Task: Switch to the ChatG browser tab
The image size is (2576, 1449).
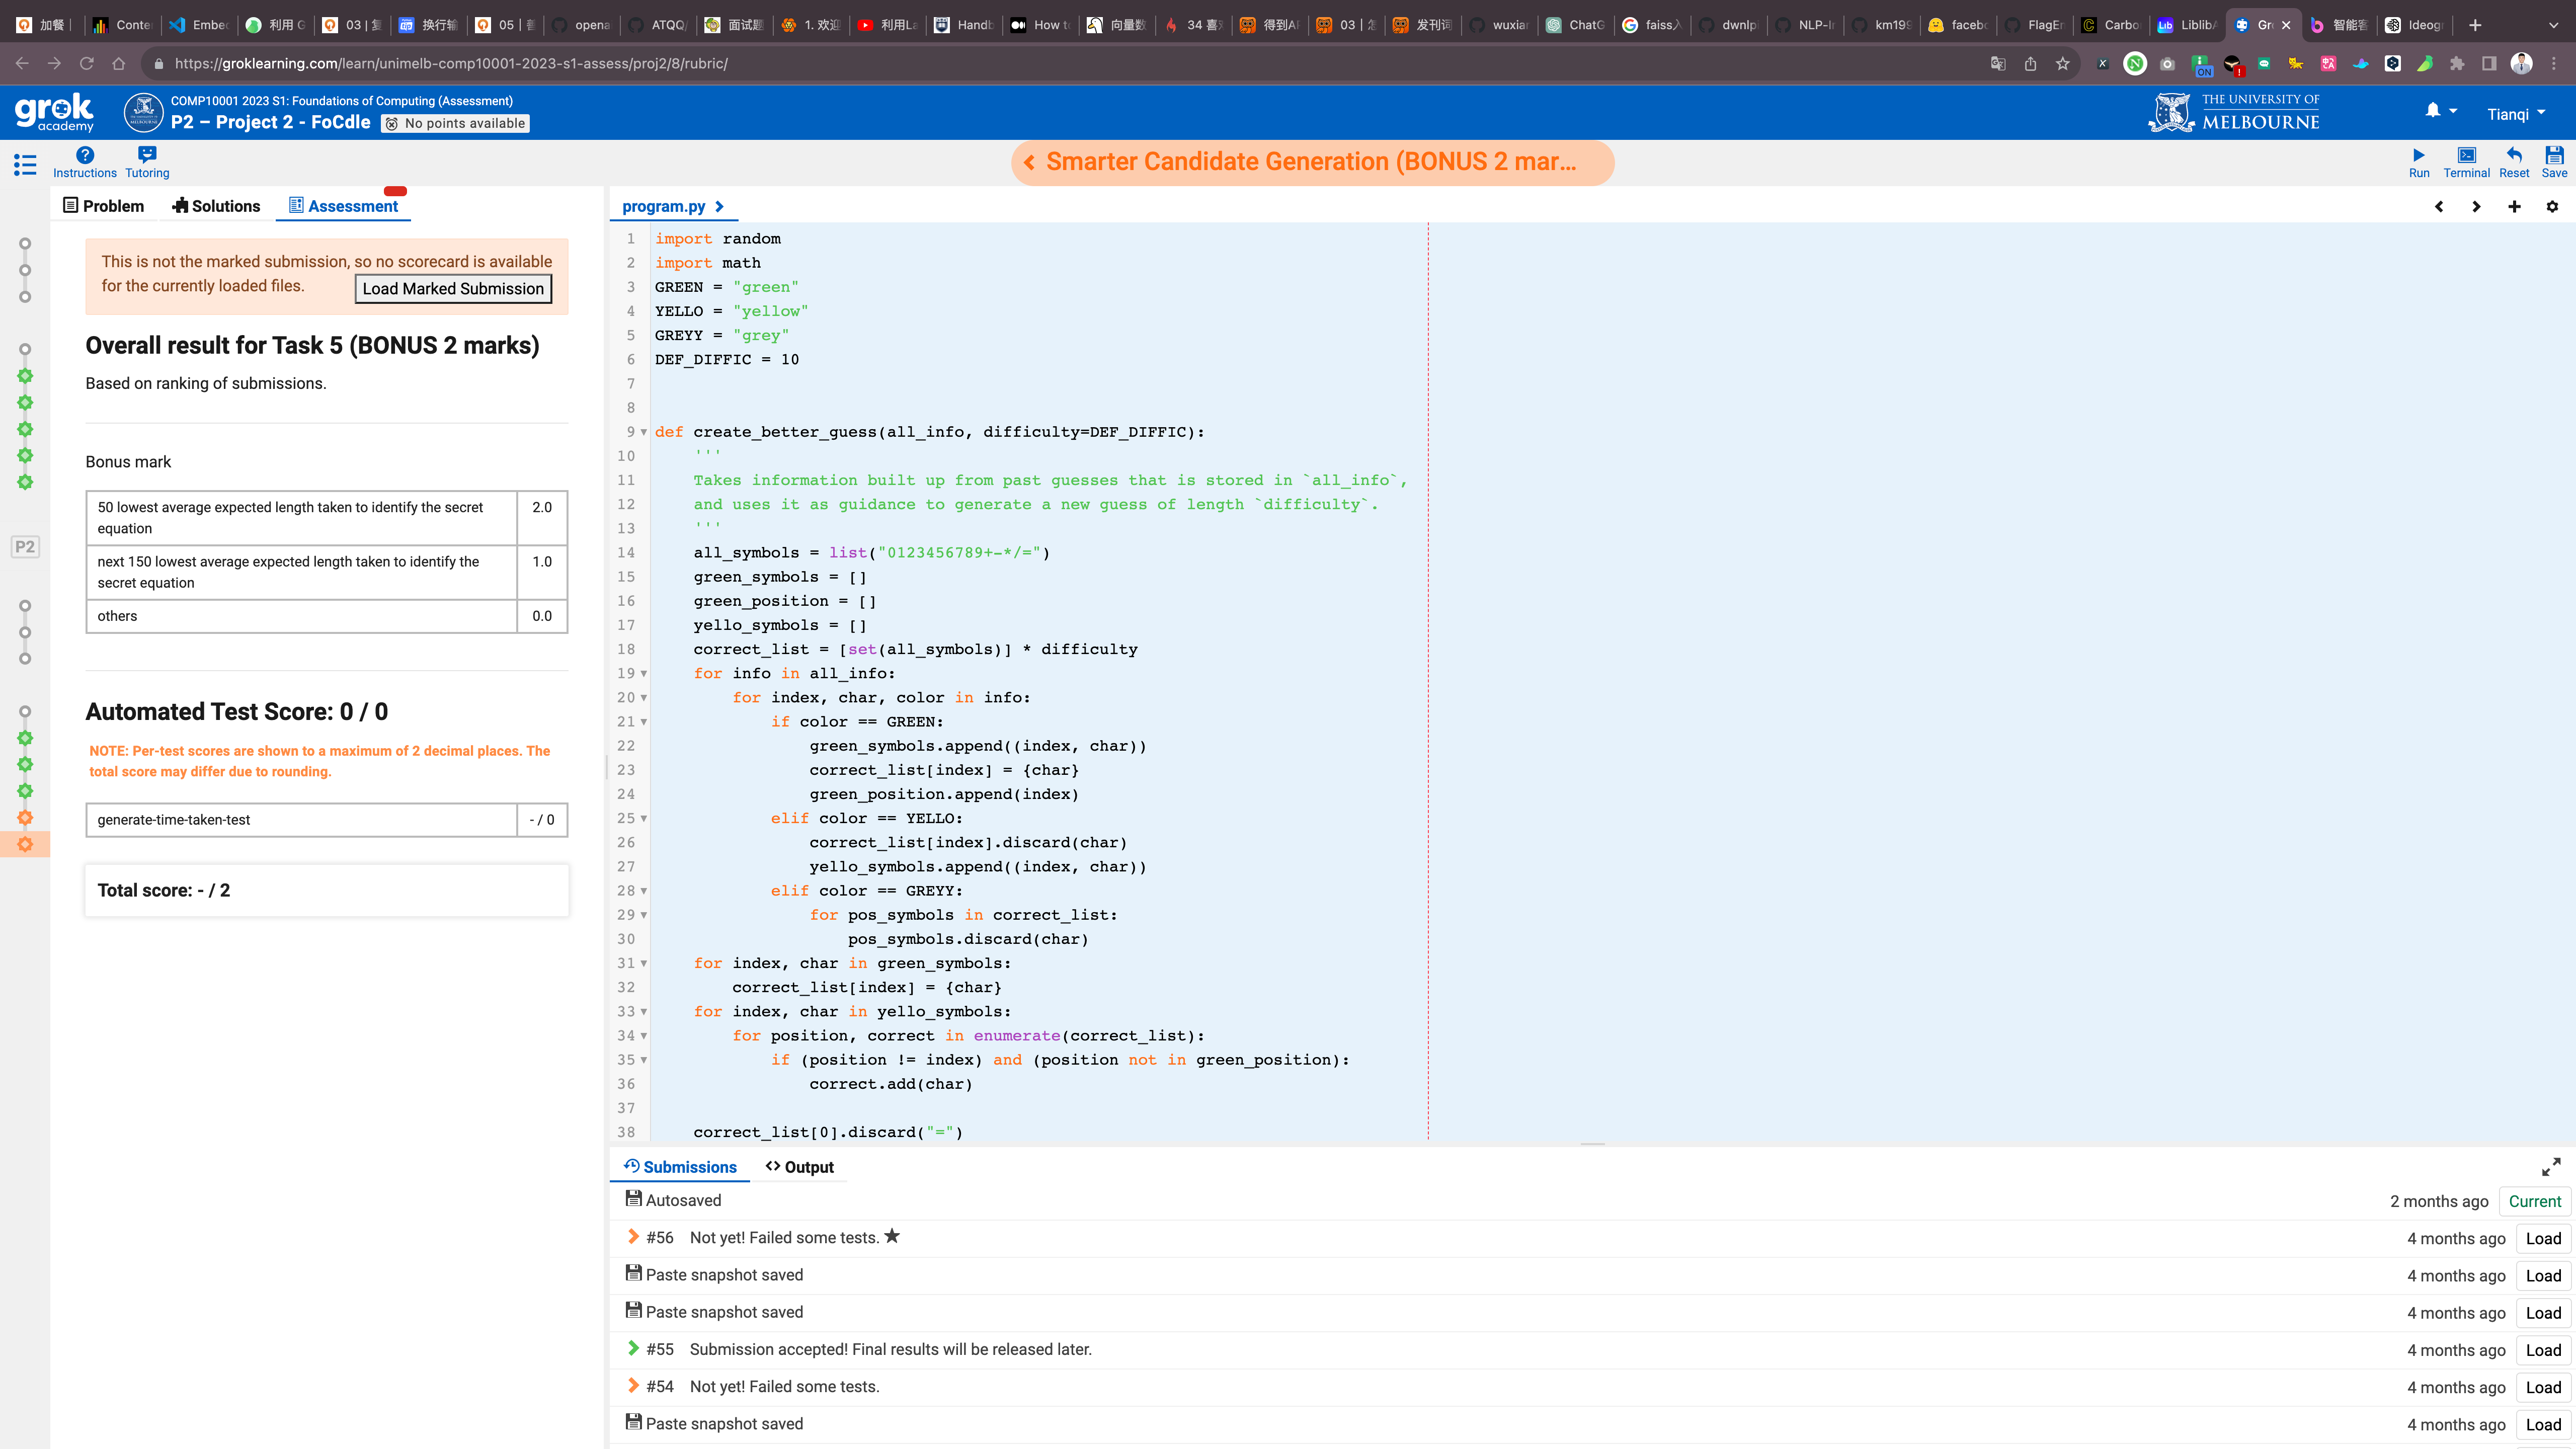Action: click(1577, 25)
